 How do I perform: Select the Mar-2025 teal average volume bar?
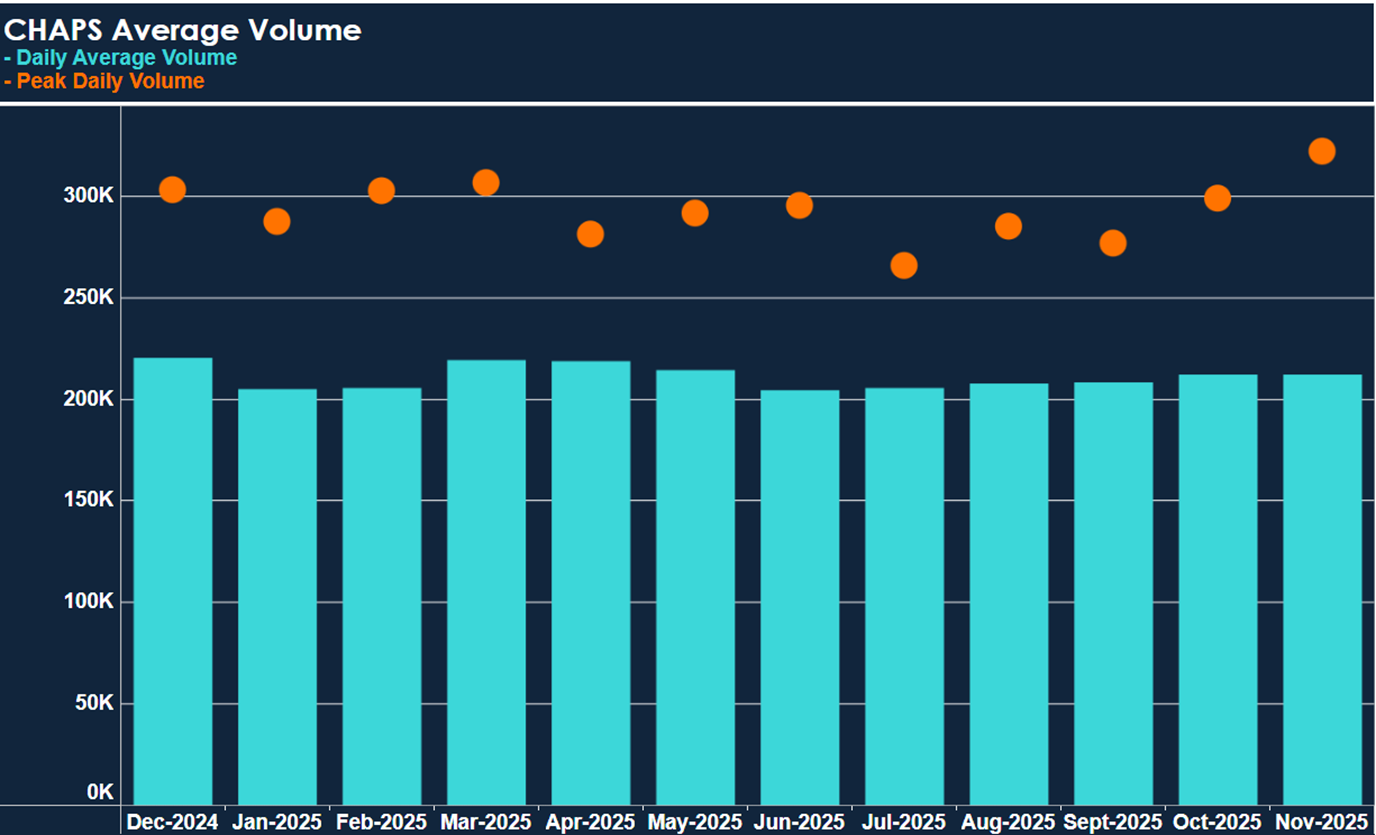pos(486,580)
